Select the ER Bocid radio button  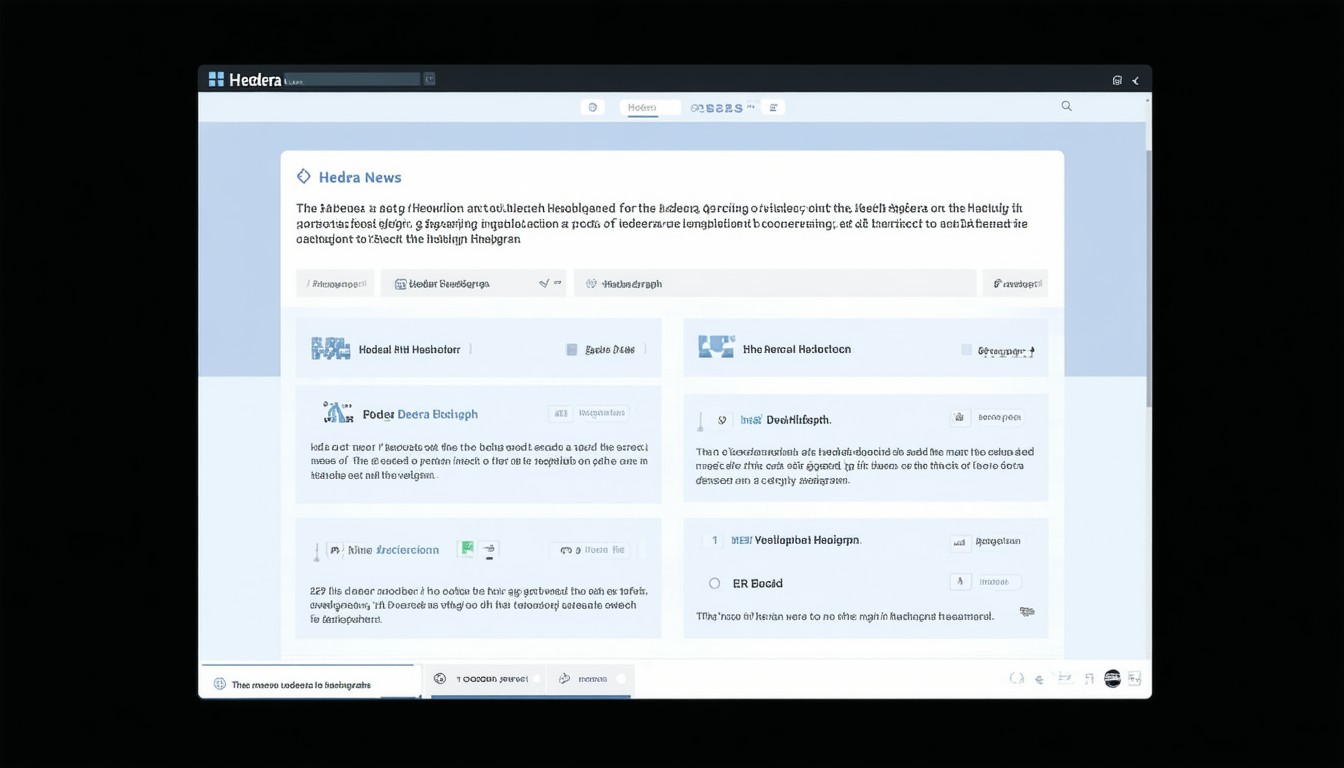pyautogui.click(x=714, y=583)
